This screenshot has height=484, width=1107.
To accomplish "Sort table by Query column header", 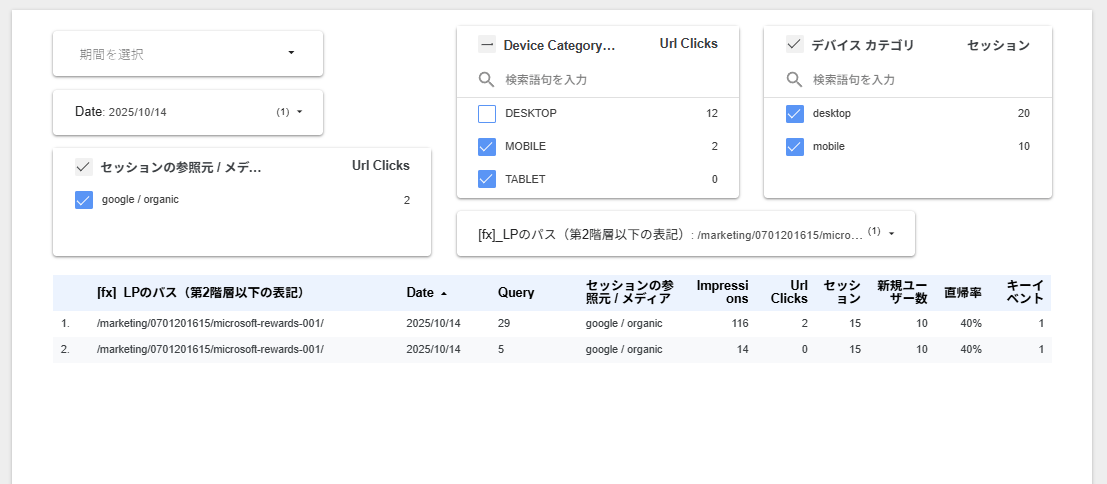I will pyautogui.click(x=516, y=293).
